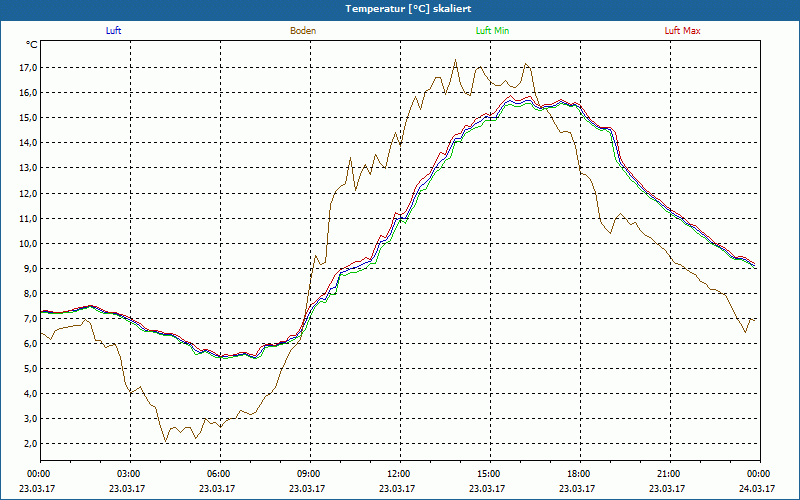The image size is (800, 500).
Task: Select the red 'Luft Max' legend label
Action: pos(682,31)
